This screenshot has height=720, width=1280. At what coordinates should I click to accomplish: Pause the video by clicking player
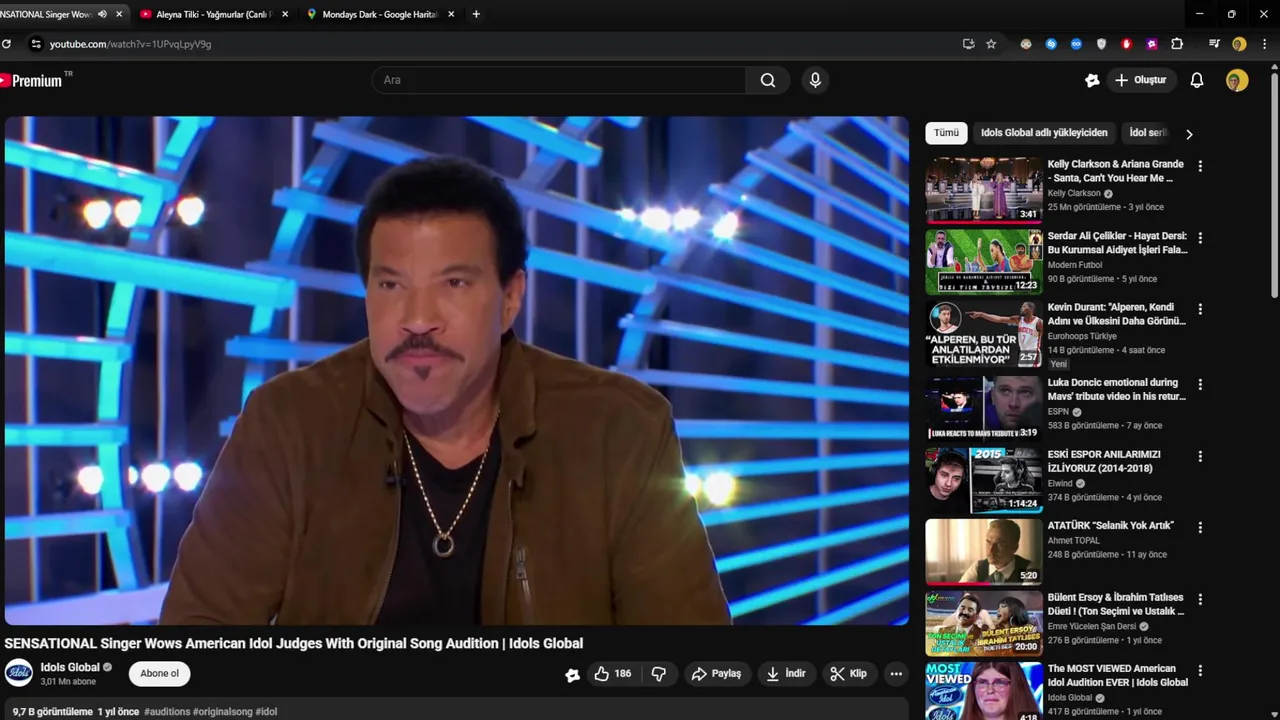(x=457, y=370)
